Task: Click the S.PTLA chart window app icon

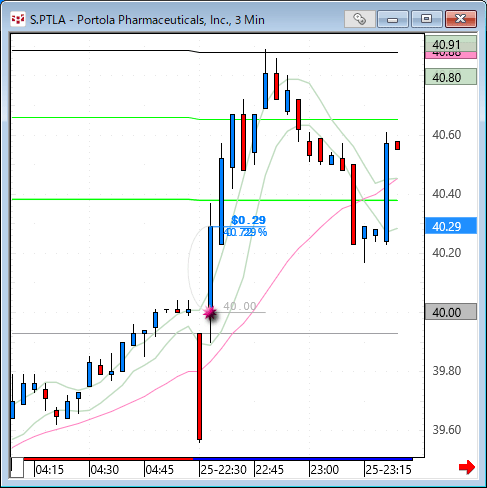Action: pyautogui.click(x=18, y=19)
